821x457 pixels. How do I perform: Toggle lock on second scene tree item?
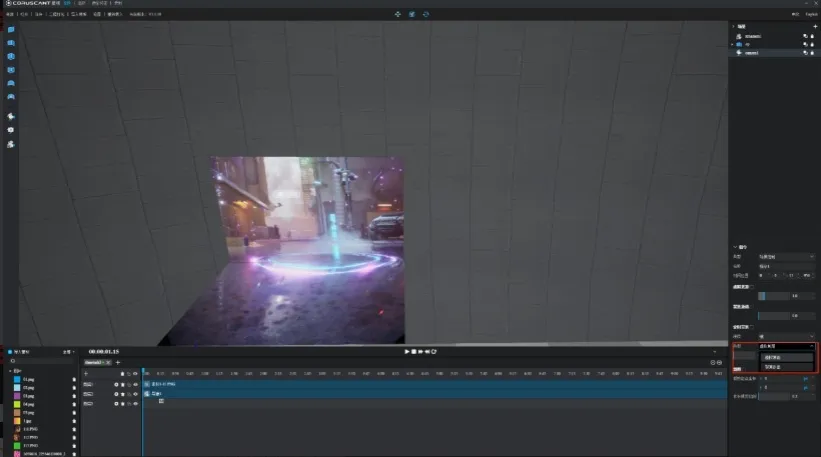click(813, 44)
